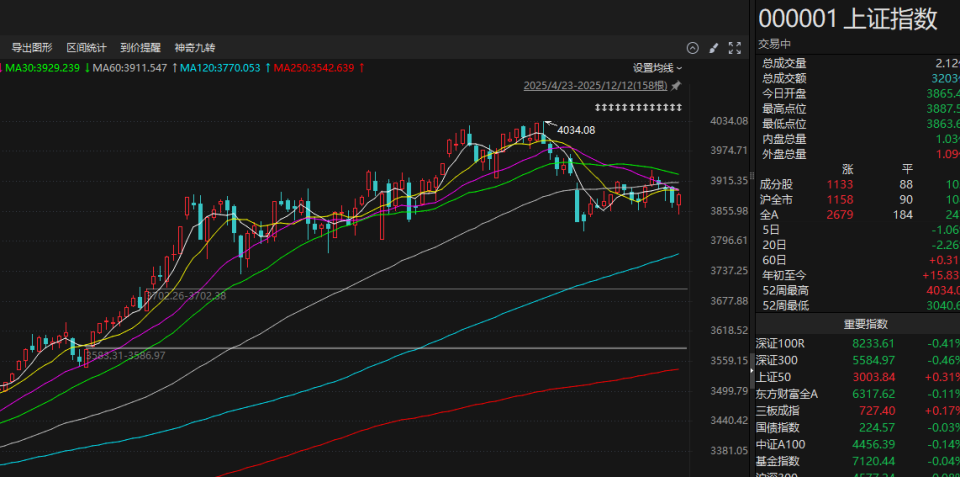Select the MA120:3770.053 label
Viewport: 960px width, 477px height.
click(220, 68)
